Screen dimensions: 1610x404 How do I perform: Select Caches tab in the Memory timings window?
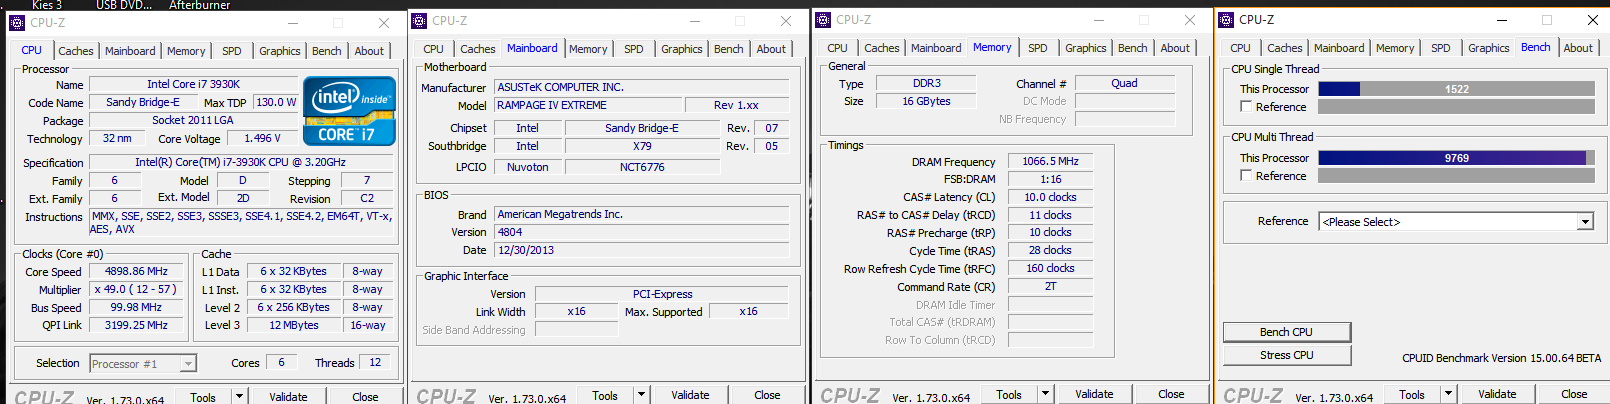(x=882, y=48)
